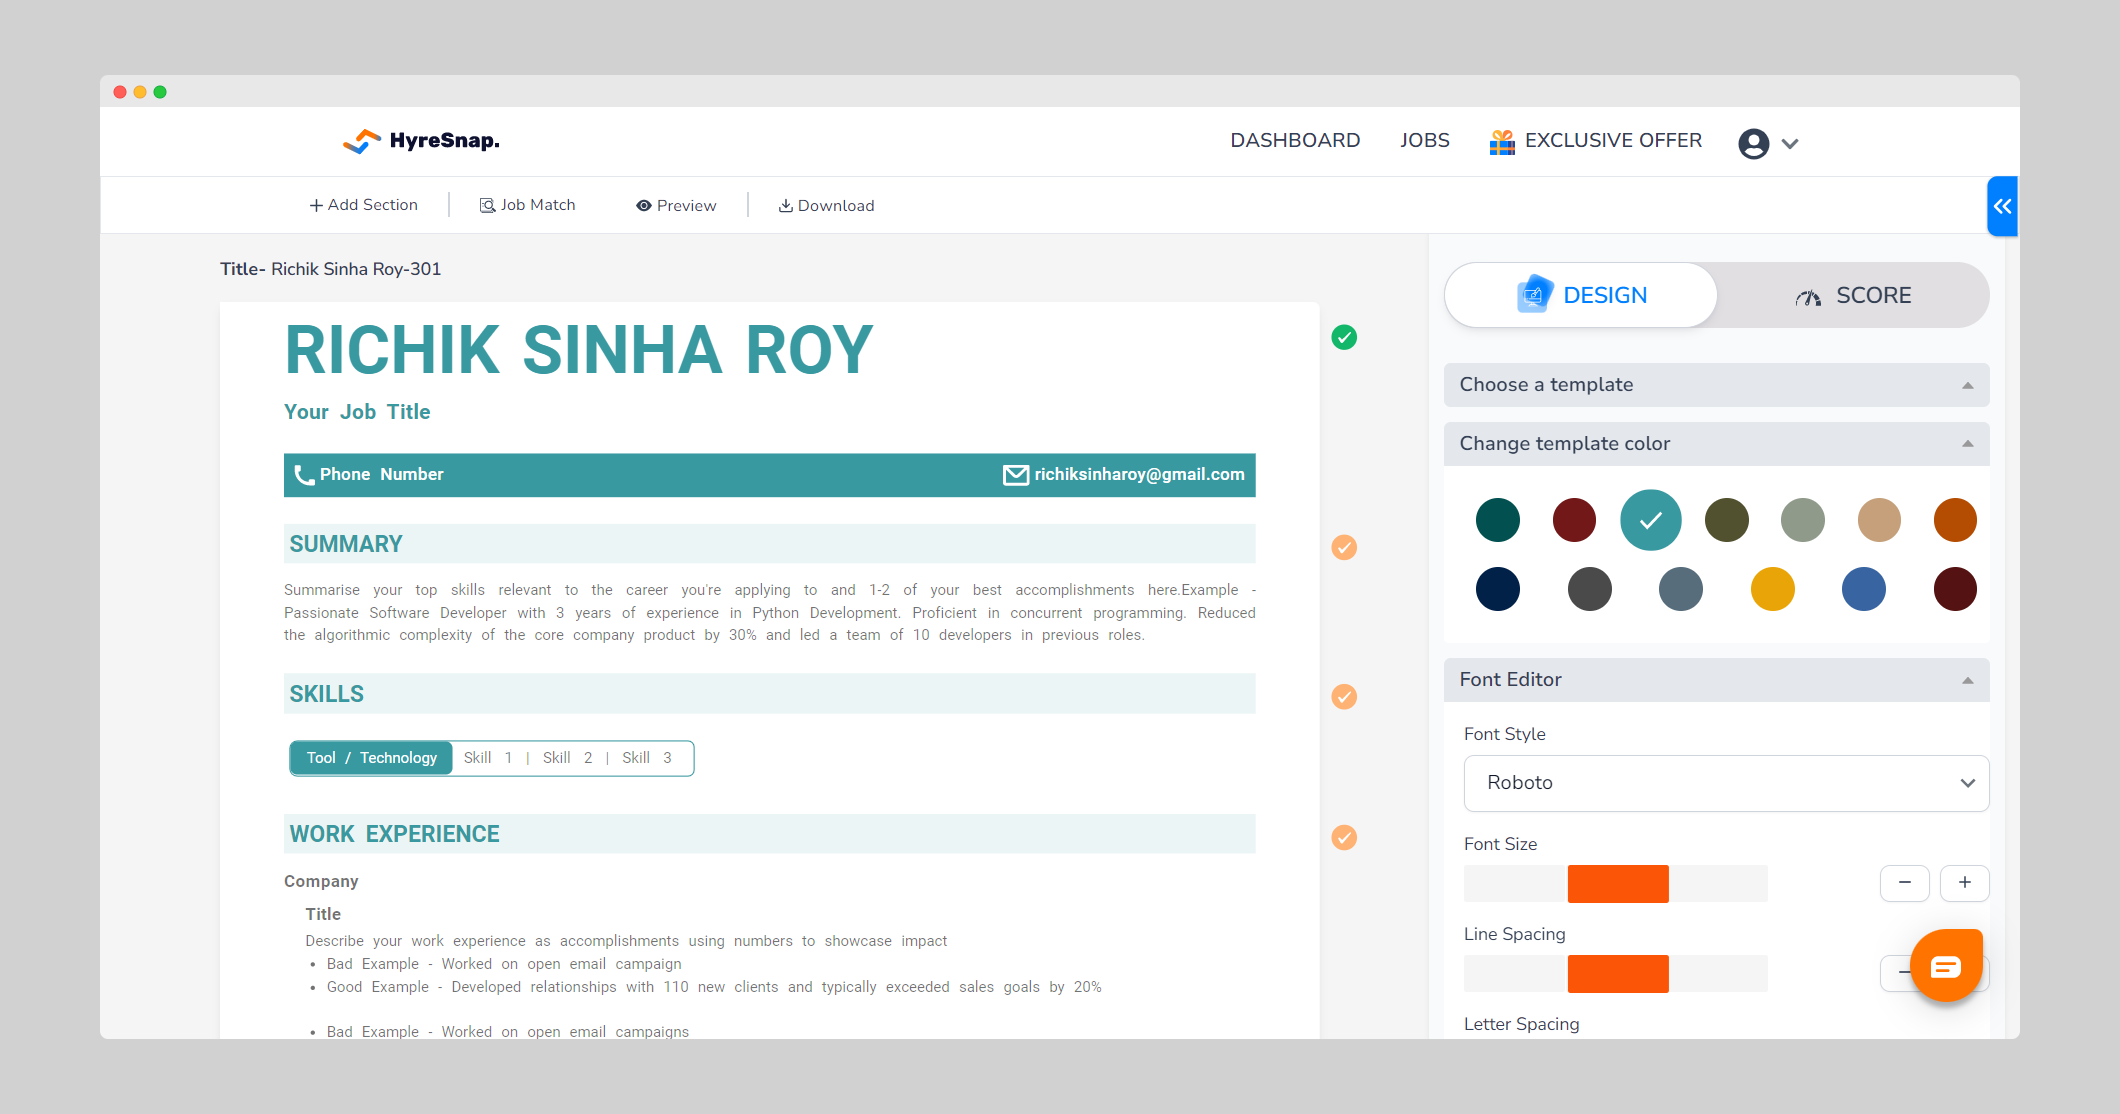Click the green check status icon beside name
Screen dimensions: 2120x1114
pos(1345,338)
